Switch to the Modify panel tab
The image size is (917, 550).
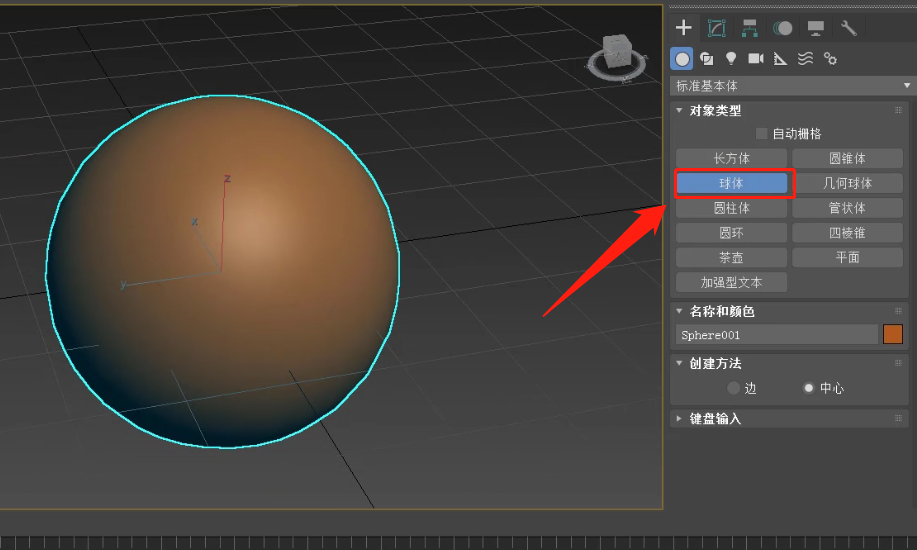[x=716, y=28]
